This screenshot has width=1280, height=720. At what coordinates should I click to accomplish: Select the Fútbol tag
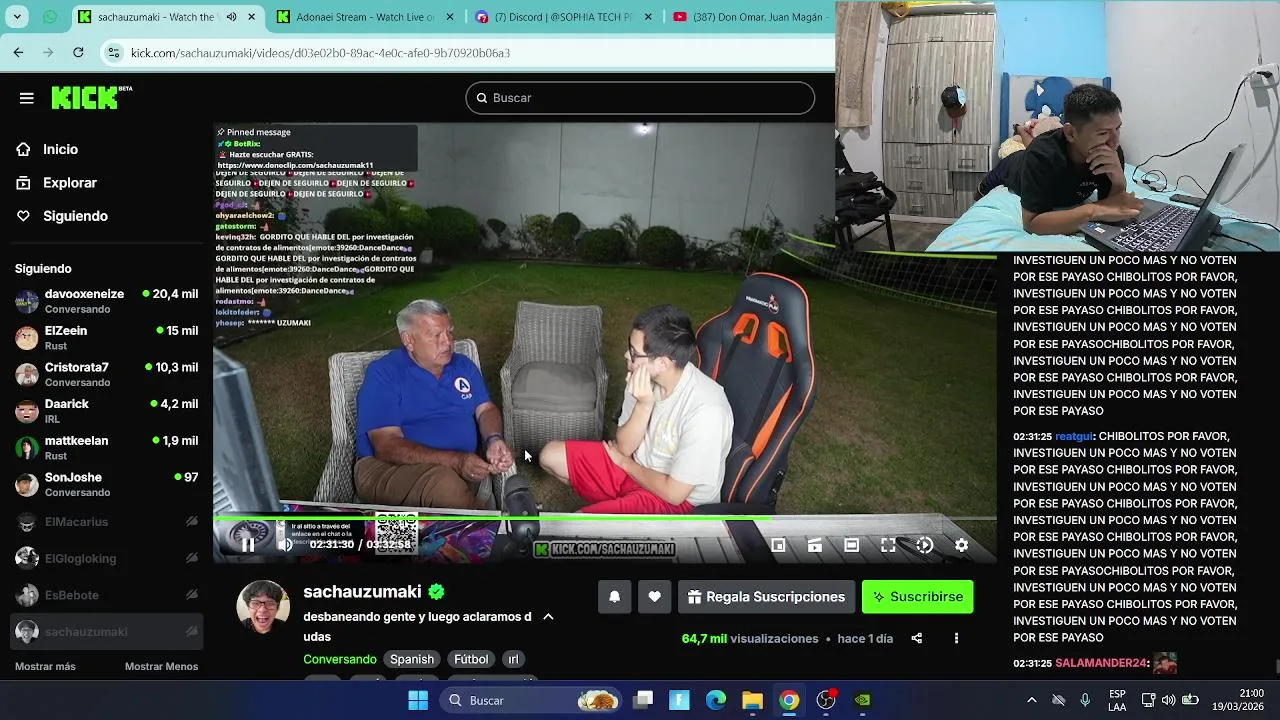[x=471, y=659]
